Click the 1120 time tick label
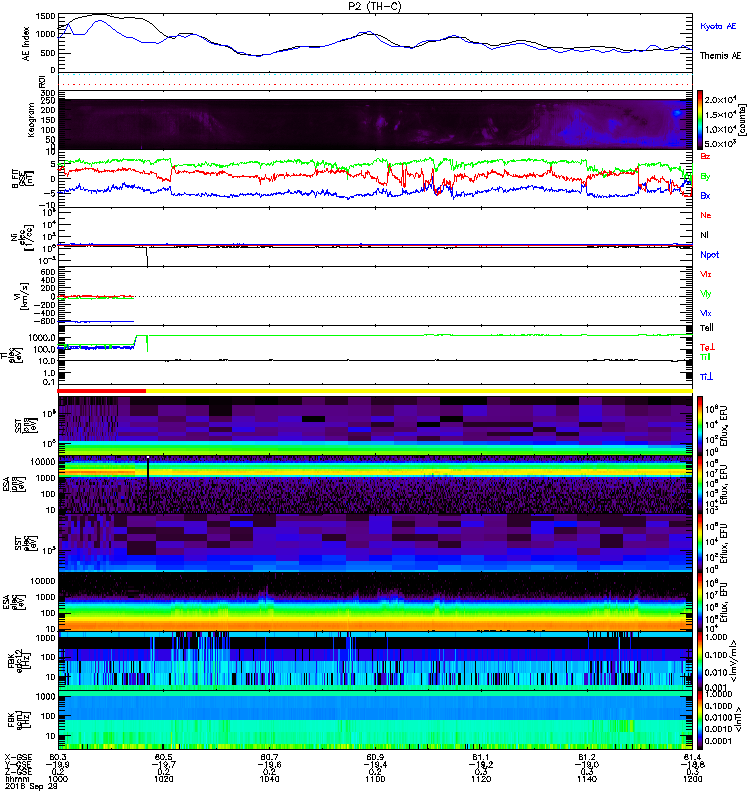750x800 pixels. [x=481, y=779]
